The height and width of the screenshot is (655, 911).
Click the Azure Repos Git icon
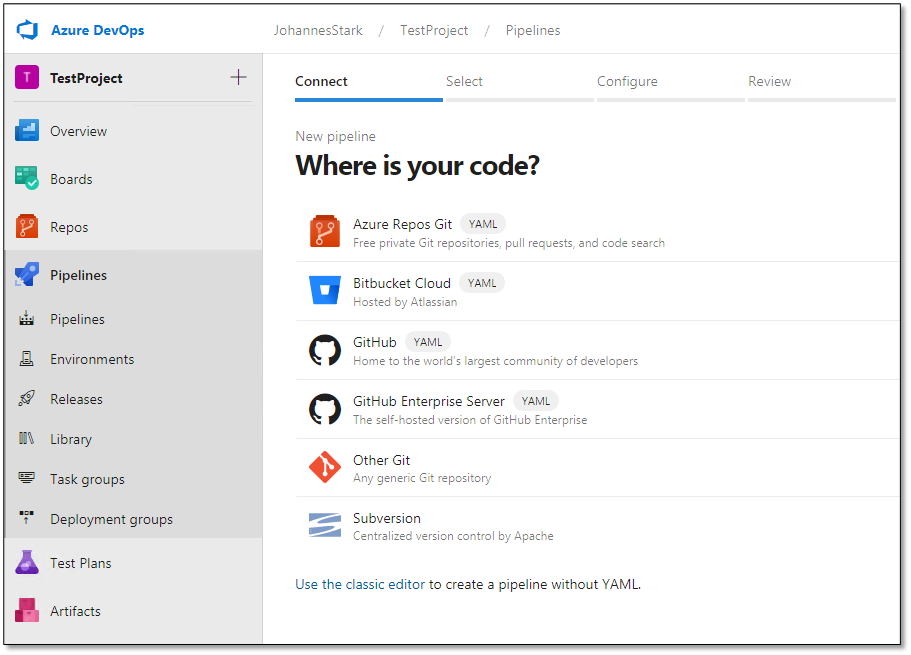(x=325, y=231)
